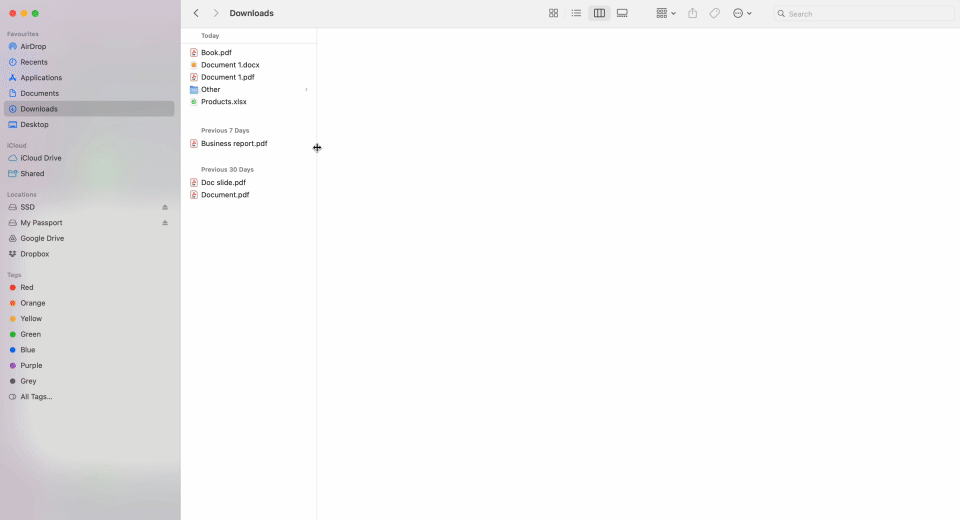Open AirDrop in the sidebar
The image size is (960, 520).
point(89,47)
